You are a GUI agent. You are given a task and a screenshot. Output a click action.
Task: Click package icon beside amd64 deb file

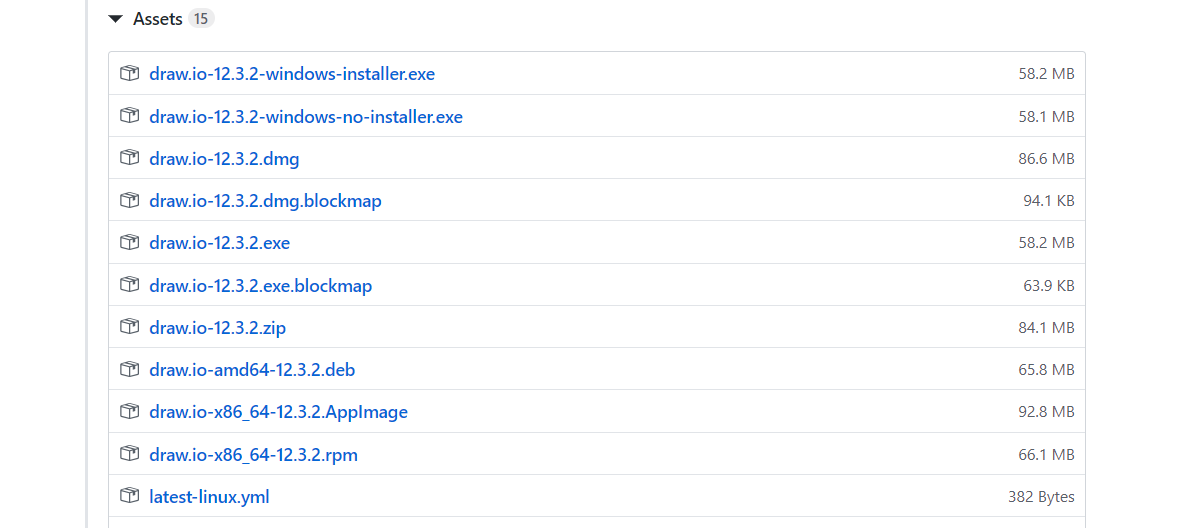click(130, 369)
